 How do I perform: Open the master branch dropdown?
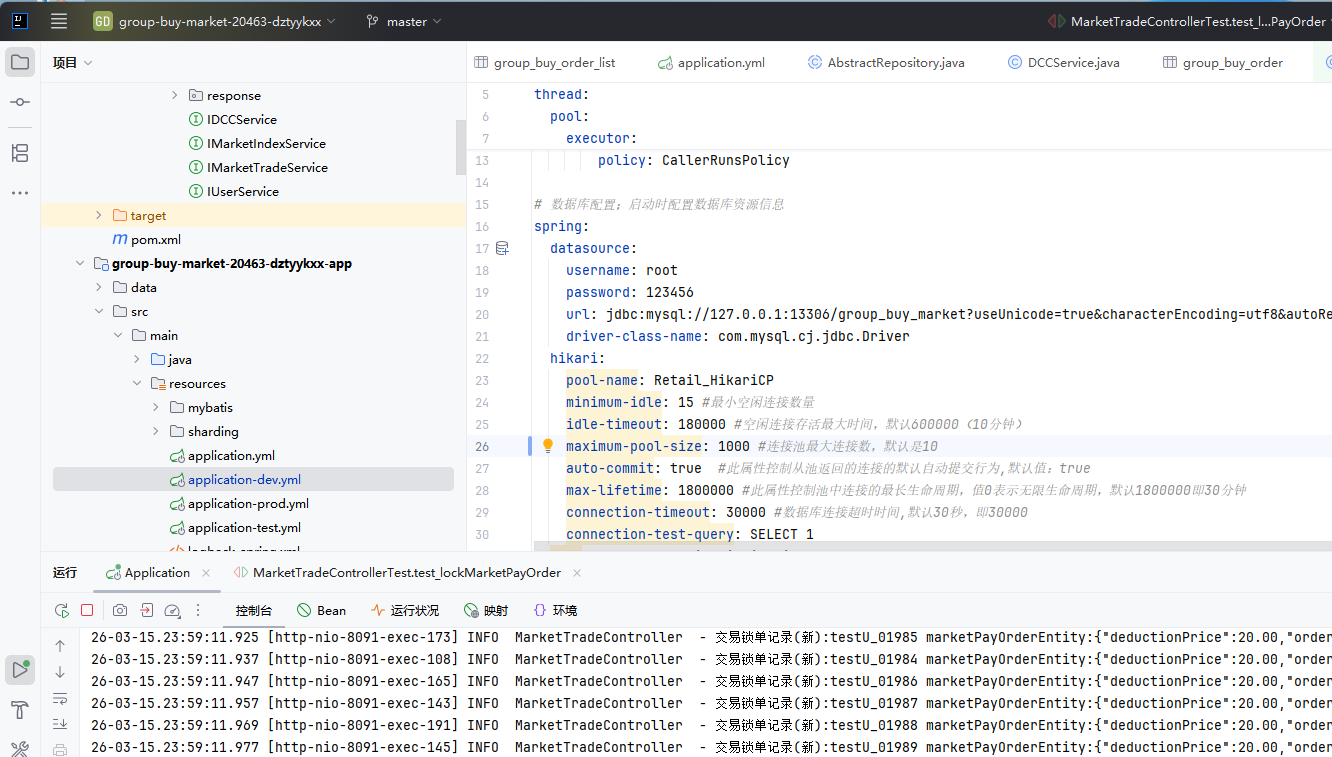[x=403, y=21]
